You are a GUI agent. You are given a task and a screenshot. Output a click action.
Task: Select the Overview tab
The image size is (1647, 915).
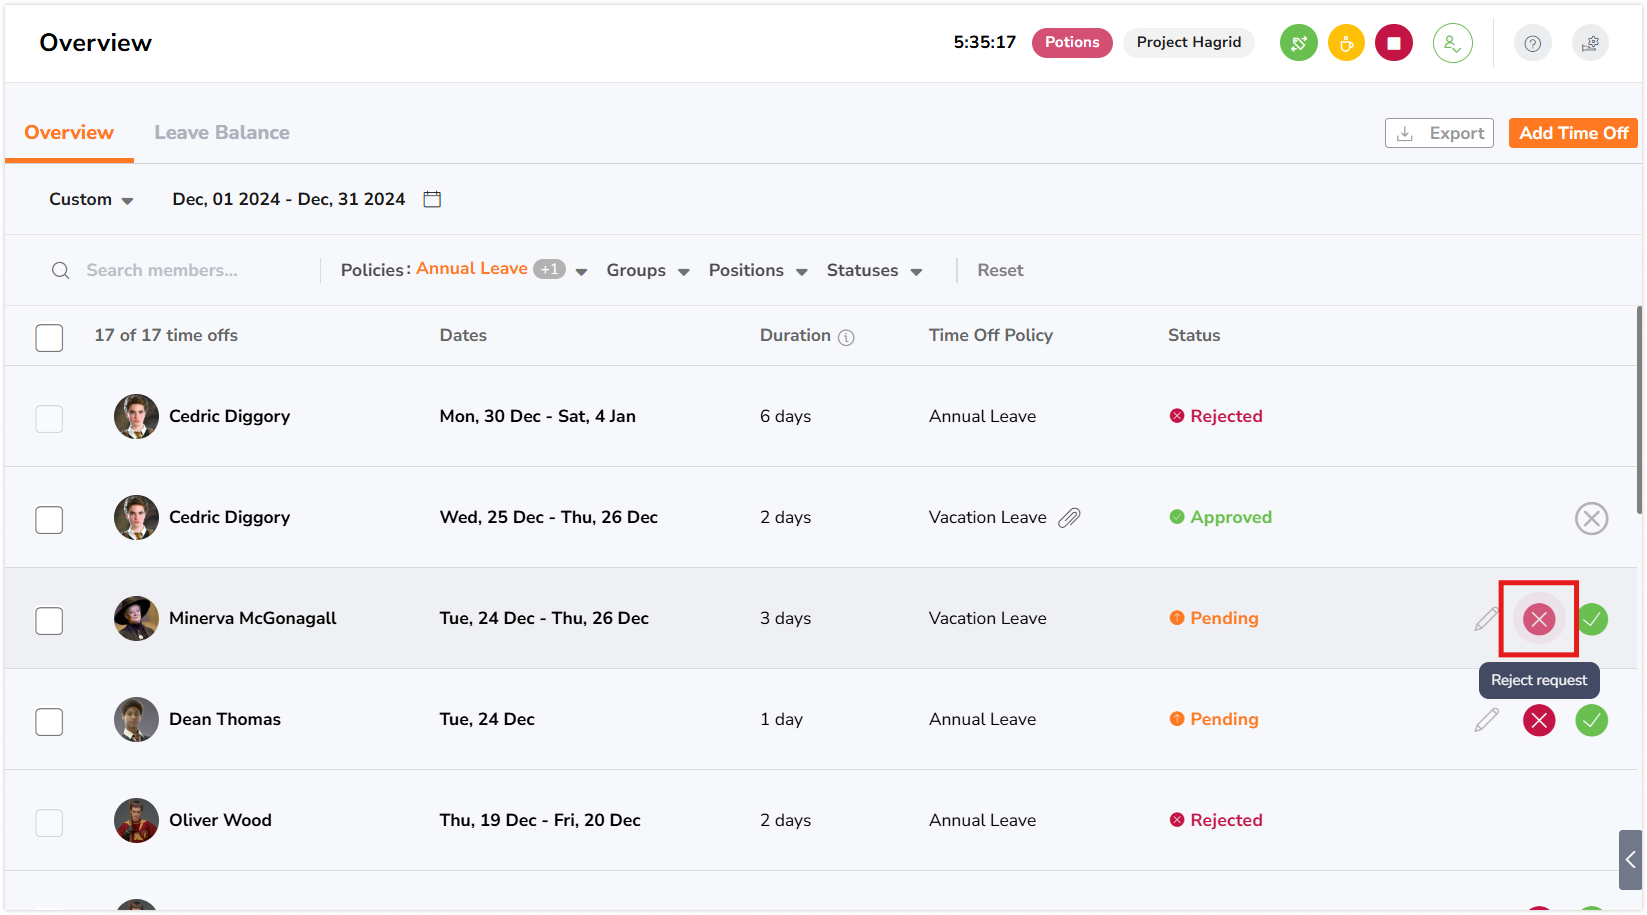69,133
